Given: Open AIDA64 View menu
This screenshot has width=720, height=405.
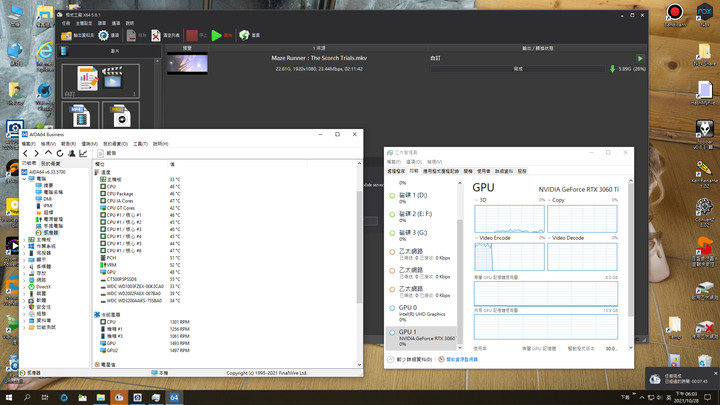Looking at the screenshot, I should 48,144.
